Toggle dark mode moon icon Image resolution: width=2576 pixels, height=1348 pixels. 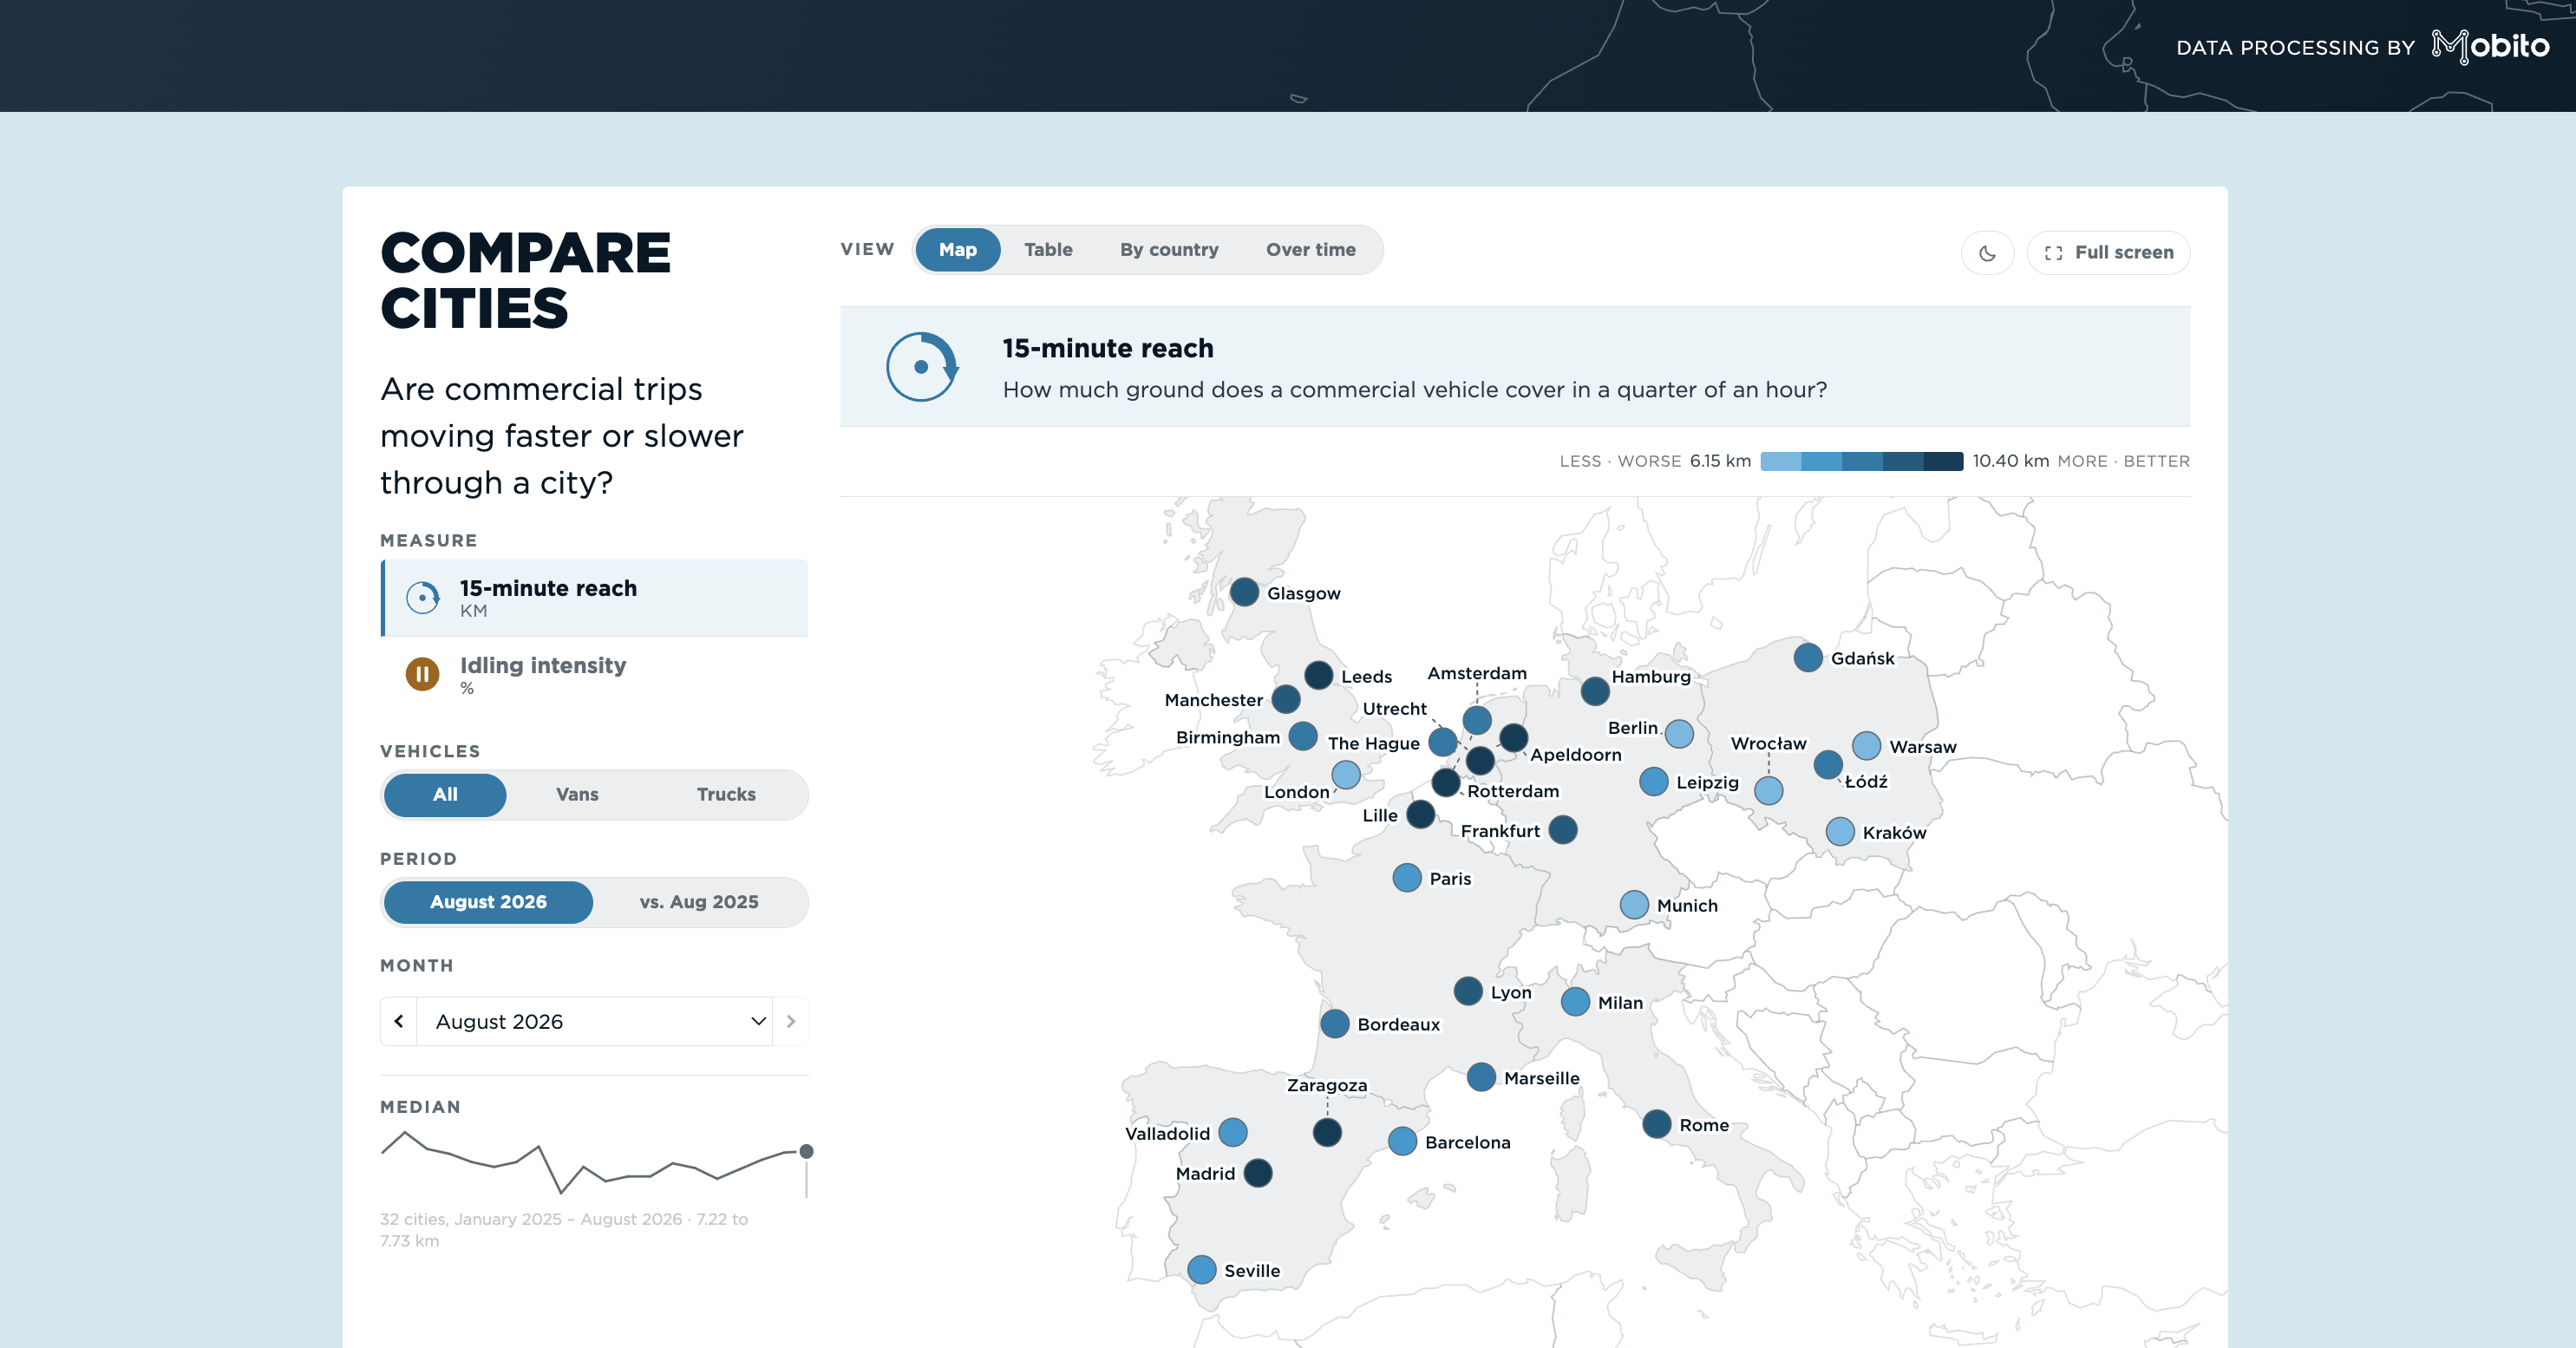(x=1987, y=253)
